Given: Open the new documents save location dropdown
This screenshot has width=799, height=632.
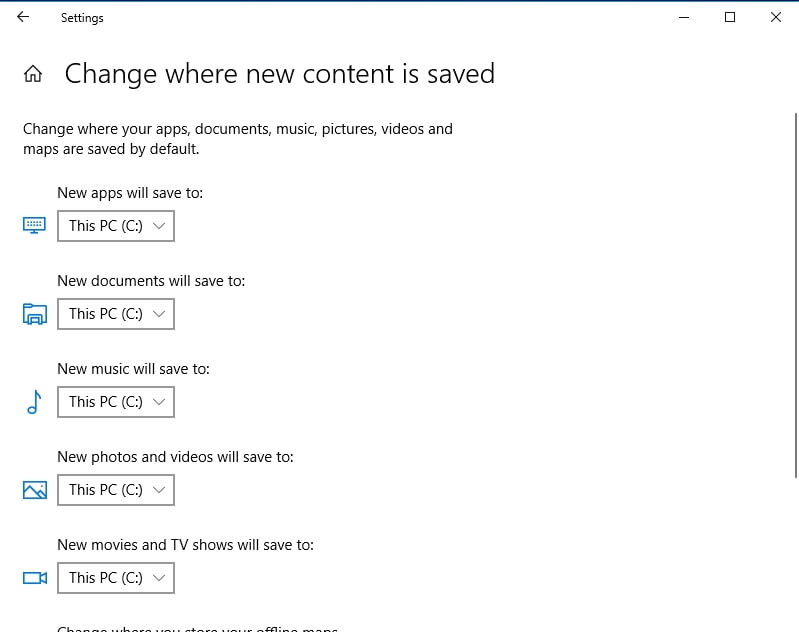Looking at the screenshot, I should (116, 314).
